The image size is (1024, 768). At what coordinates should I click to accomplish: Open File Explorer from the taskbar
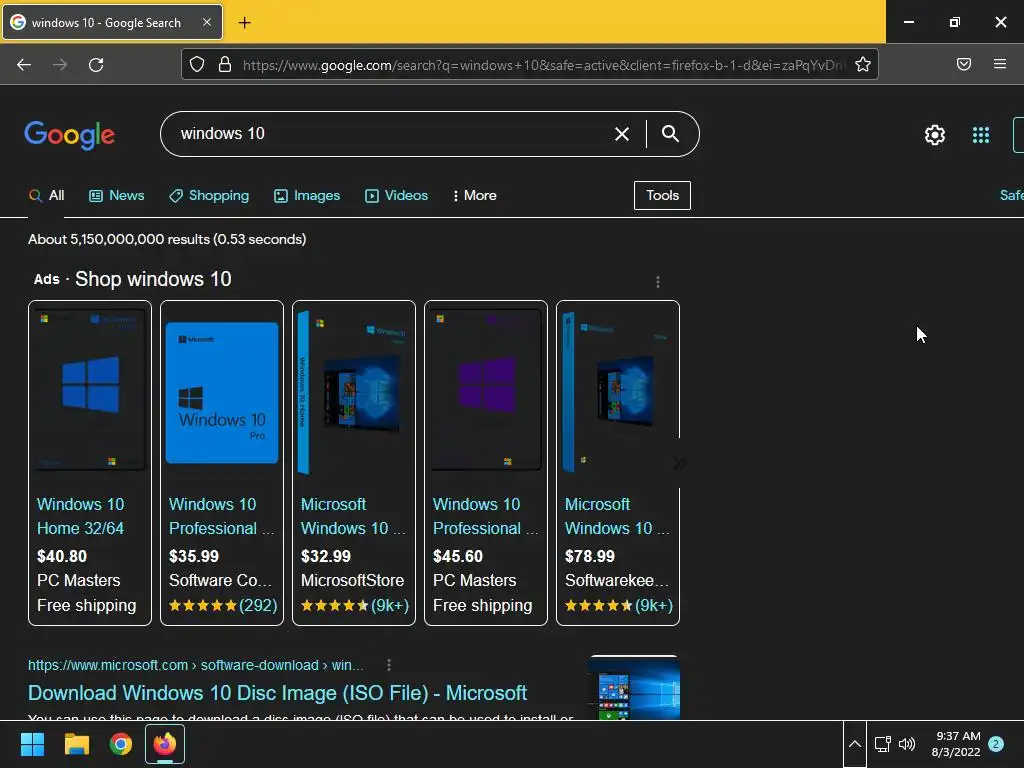point(76,744)
